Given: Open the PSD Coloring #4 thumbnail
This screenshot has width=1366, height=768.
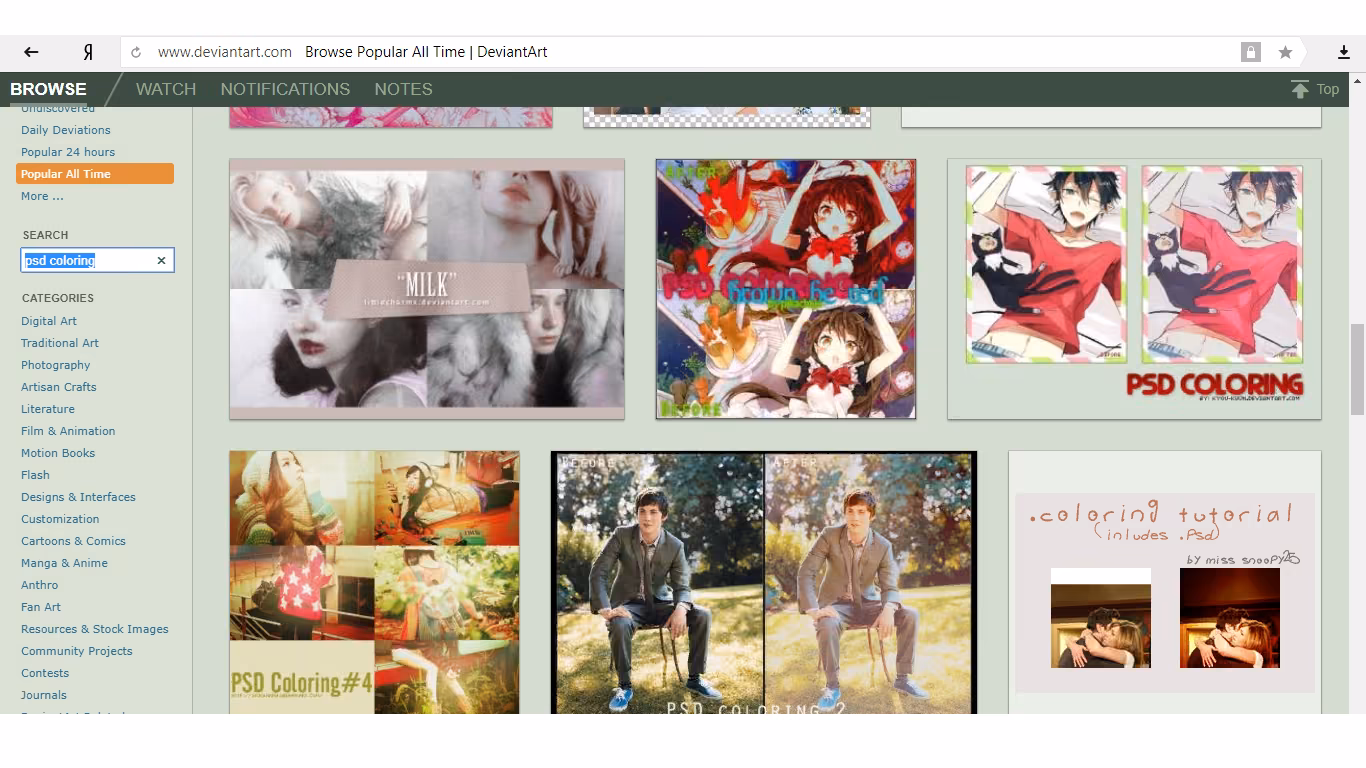Looking at the screenshot, I should click(x=374, y=582).
